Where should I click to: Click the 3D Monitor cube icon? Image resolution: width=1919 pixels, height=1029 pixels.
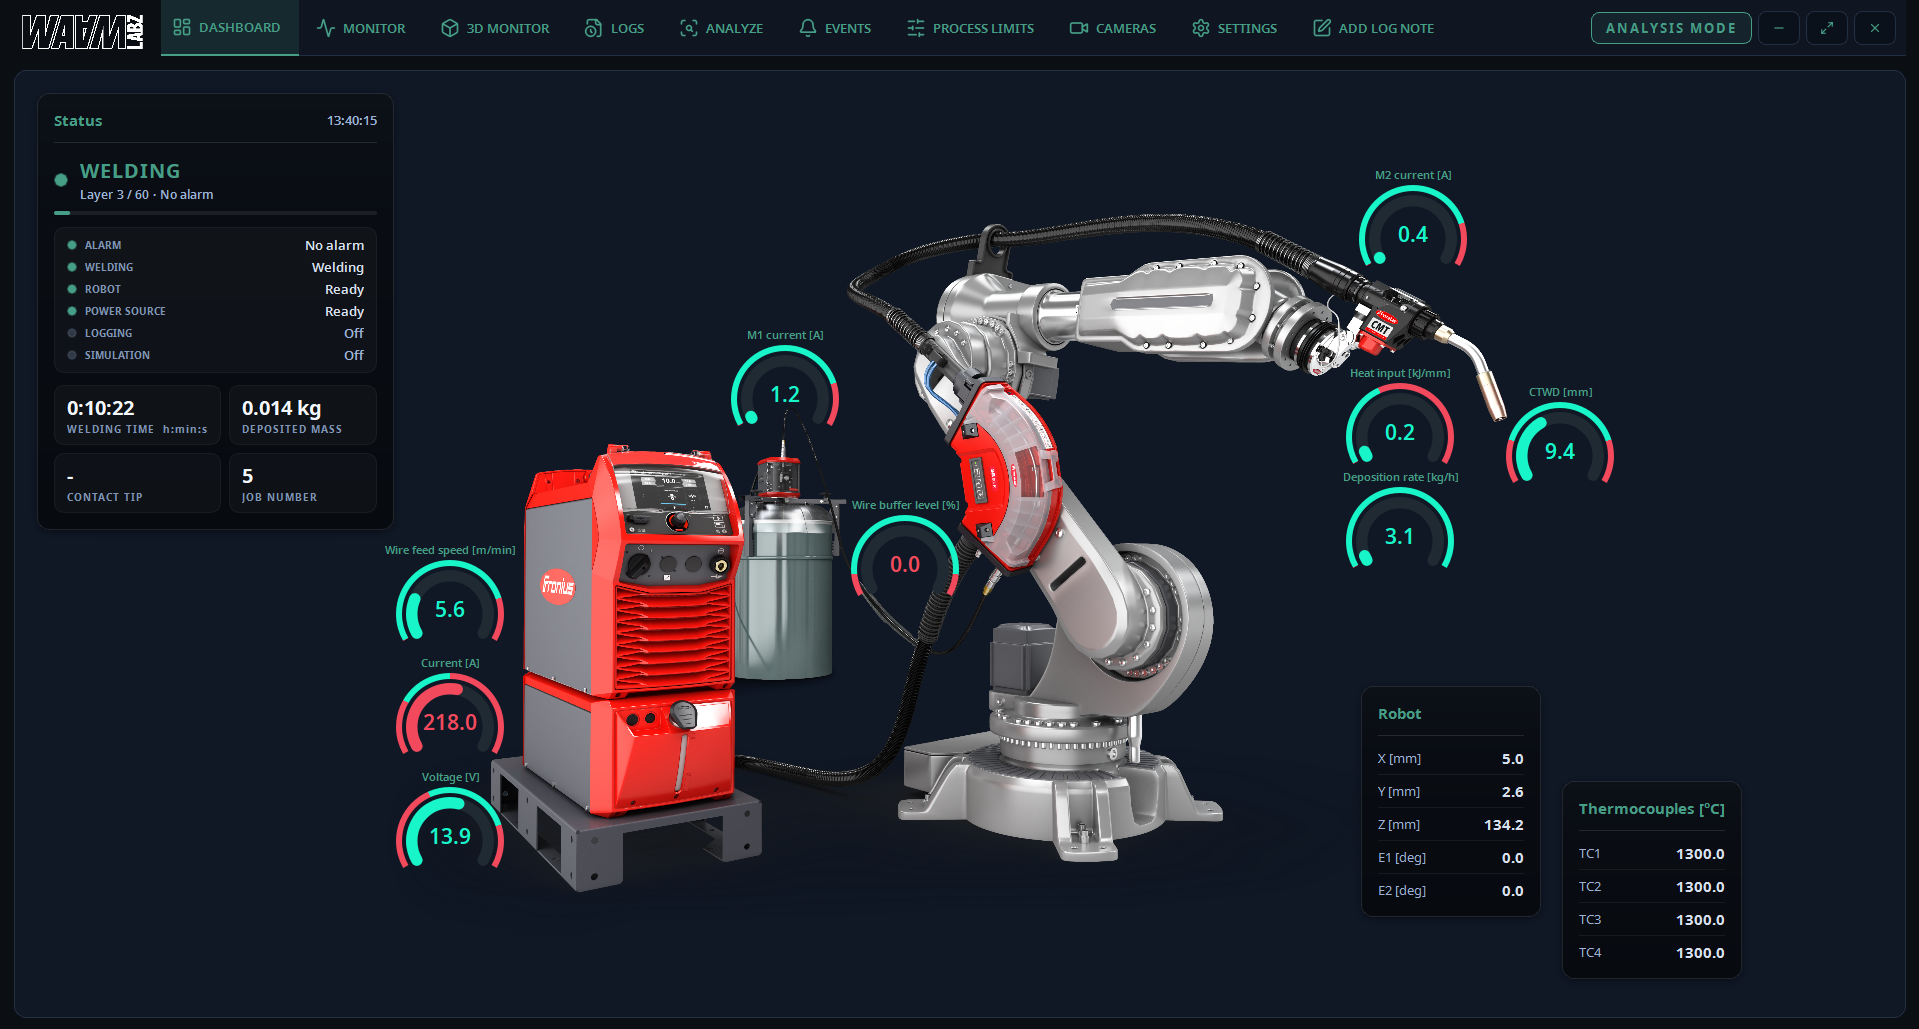click(449, 28)
